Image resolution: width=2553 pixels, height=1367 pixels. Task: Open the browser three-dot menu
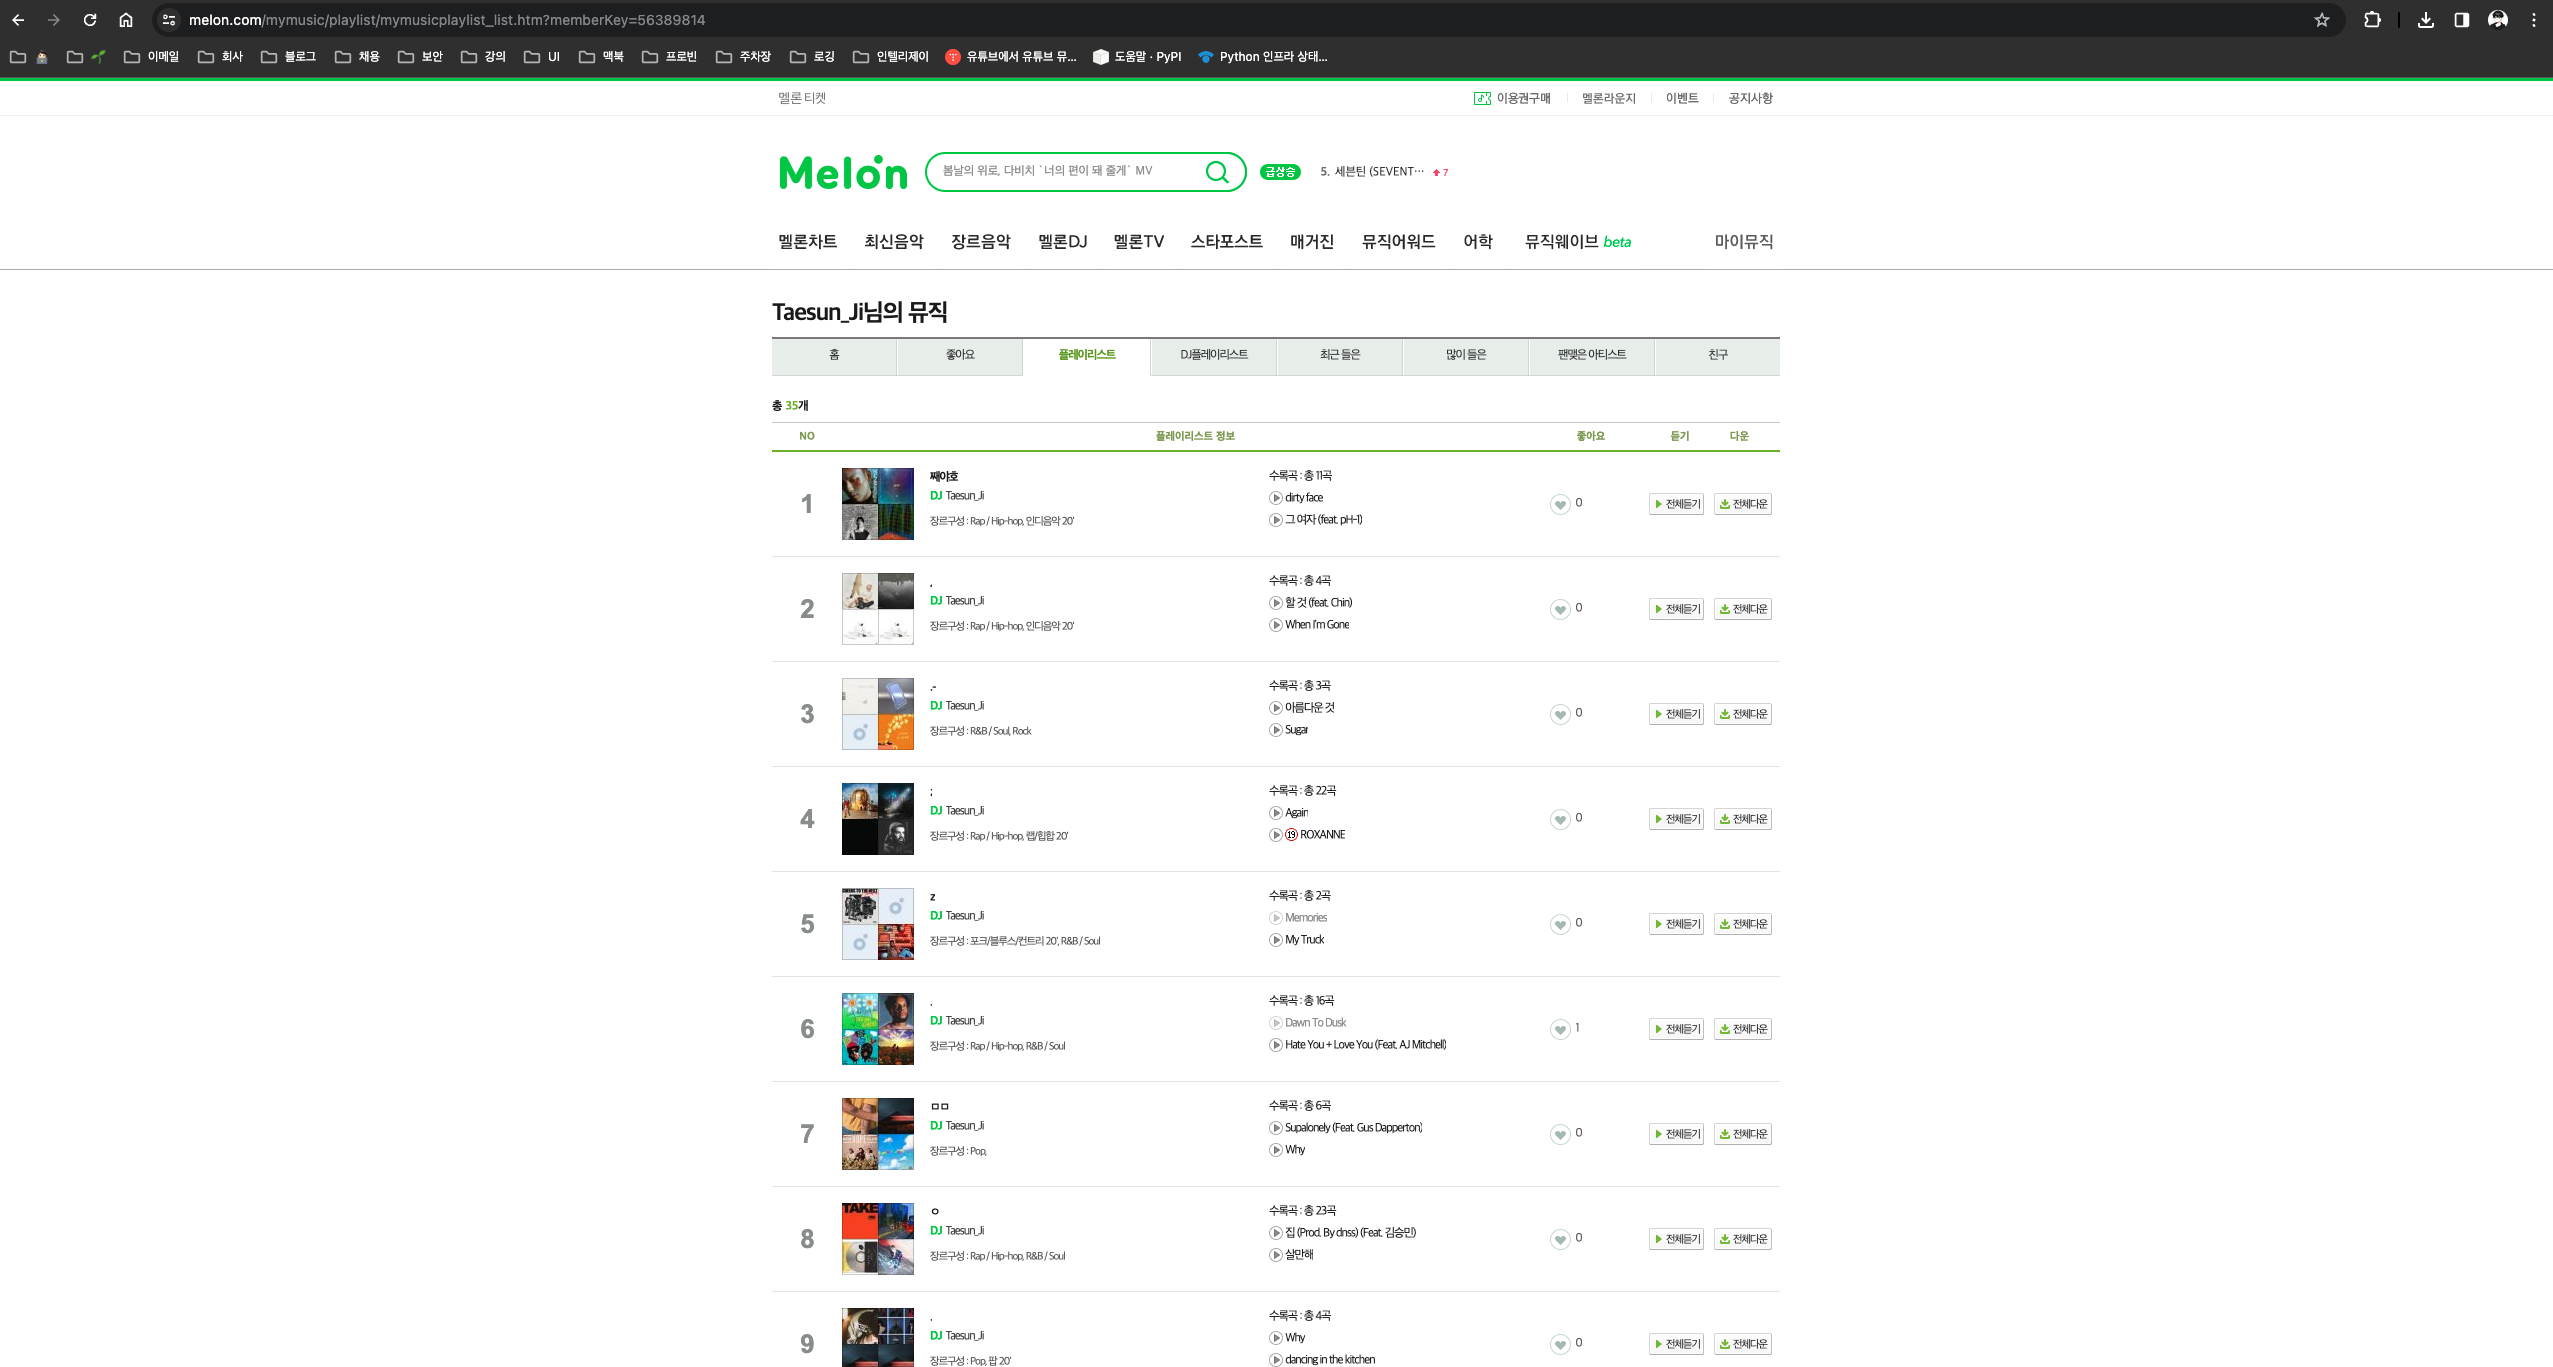tap(2533, 20)
